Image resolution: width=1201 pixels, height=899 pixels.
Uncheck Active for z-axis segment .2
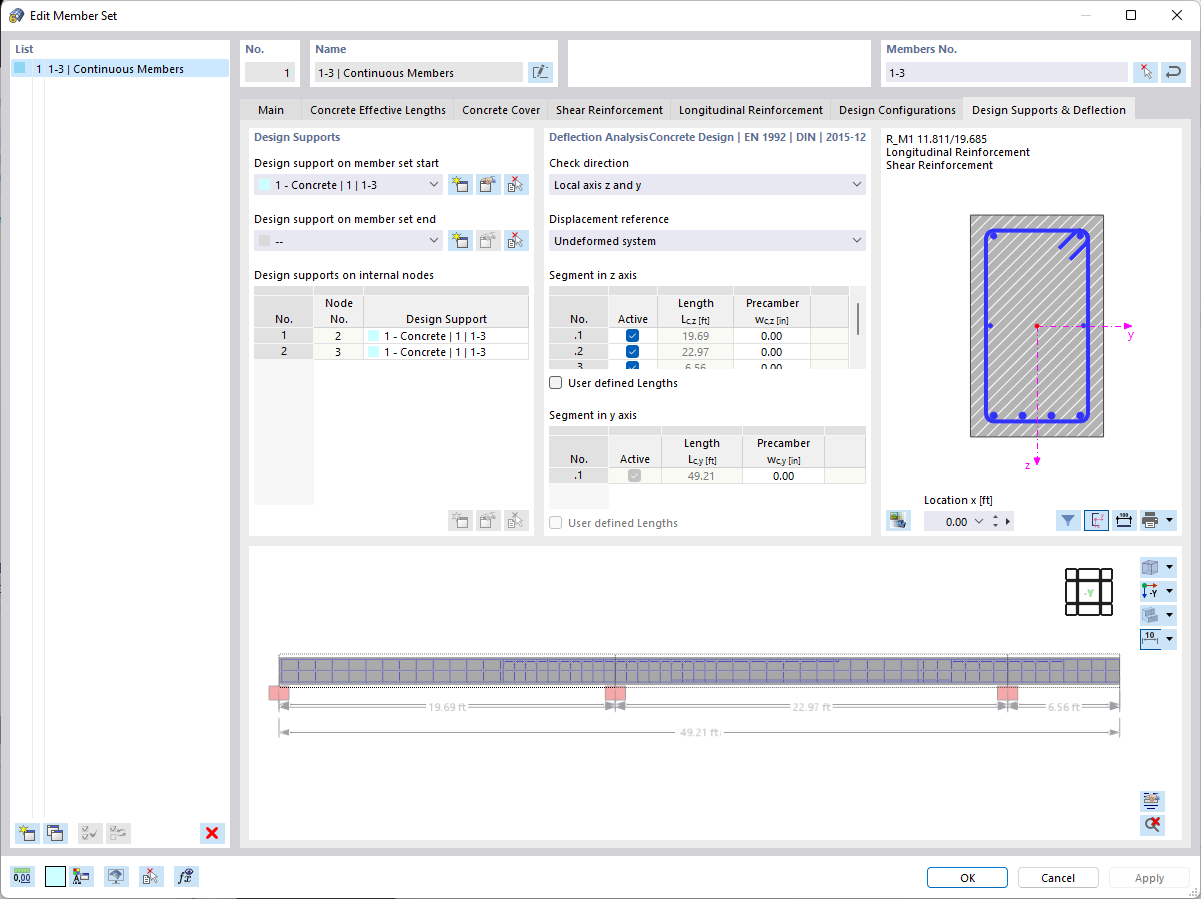632,352
